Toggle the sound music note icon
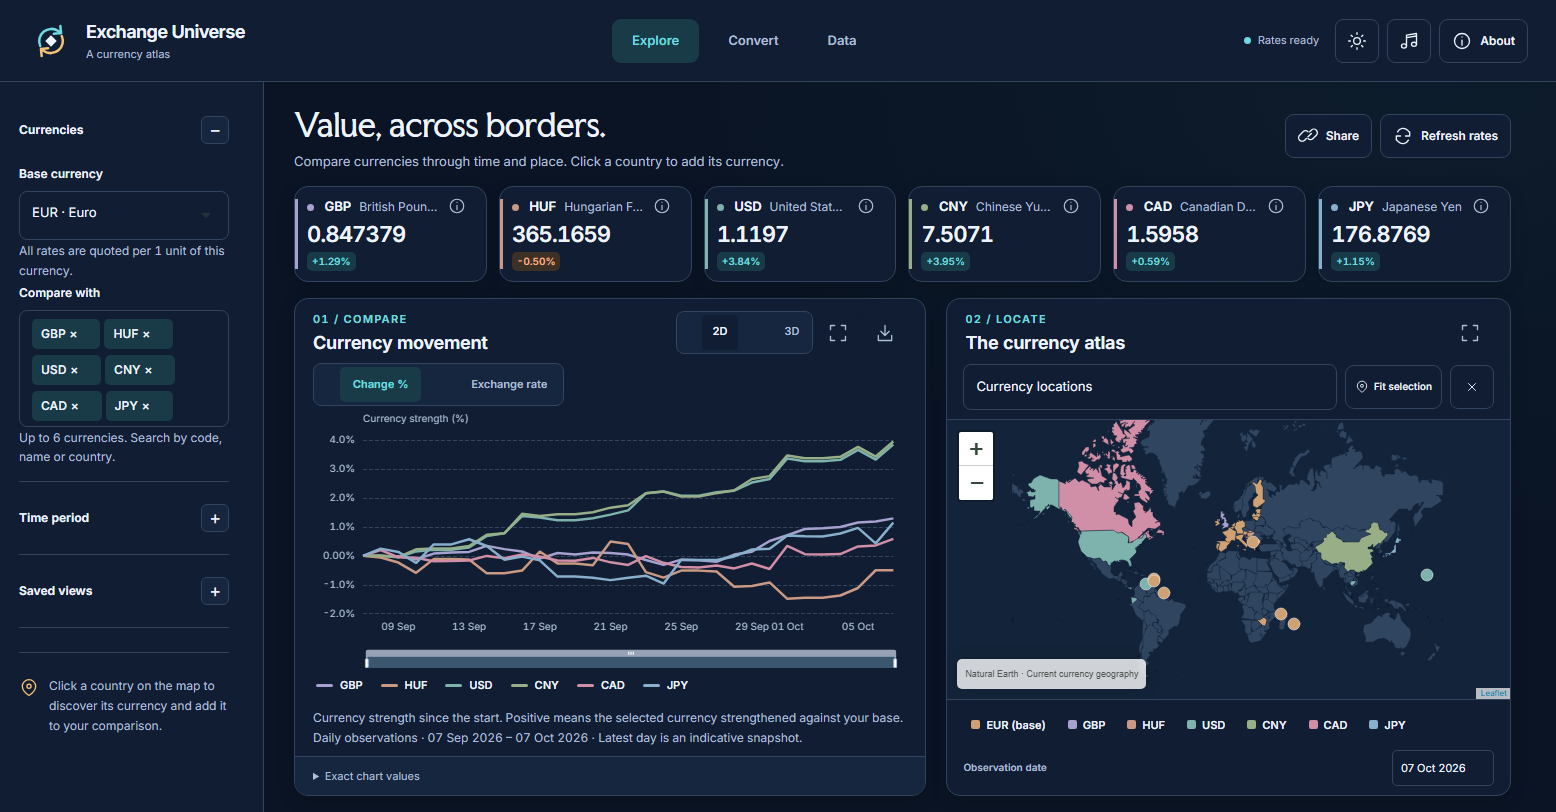1556x812 pixels. tap(1409, 41)
